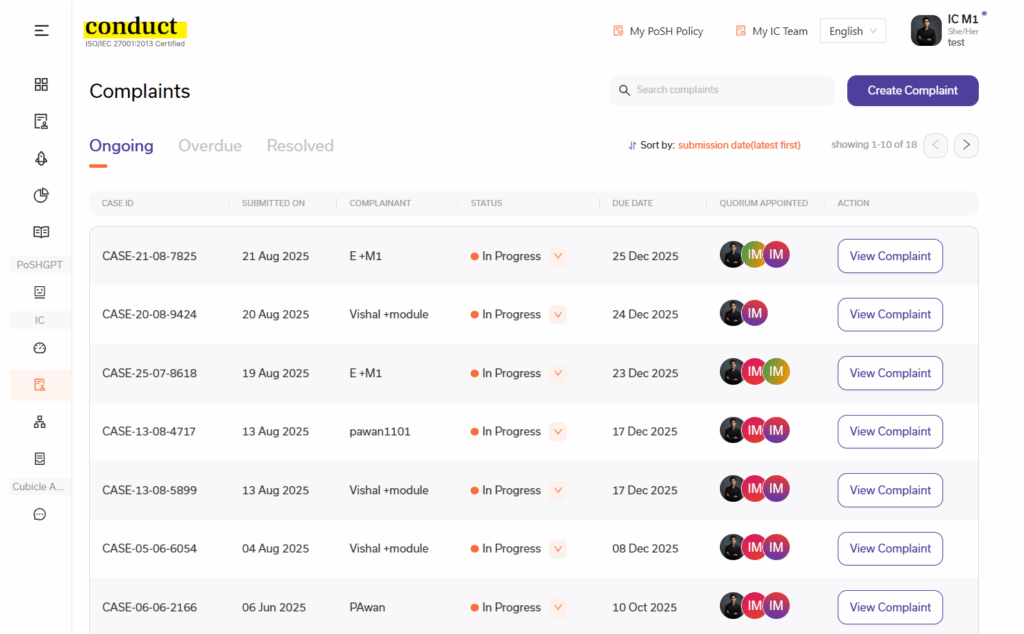The height and width of the screenshot is (634, 1024).
Task: Go to next page of complaints
Action: click(x=965, y=145)
